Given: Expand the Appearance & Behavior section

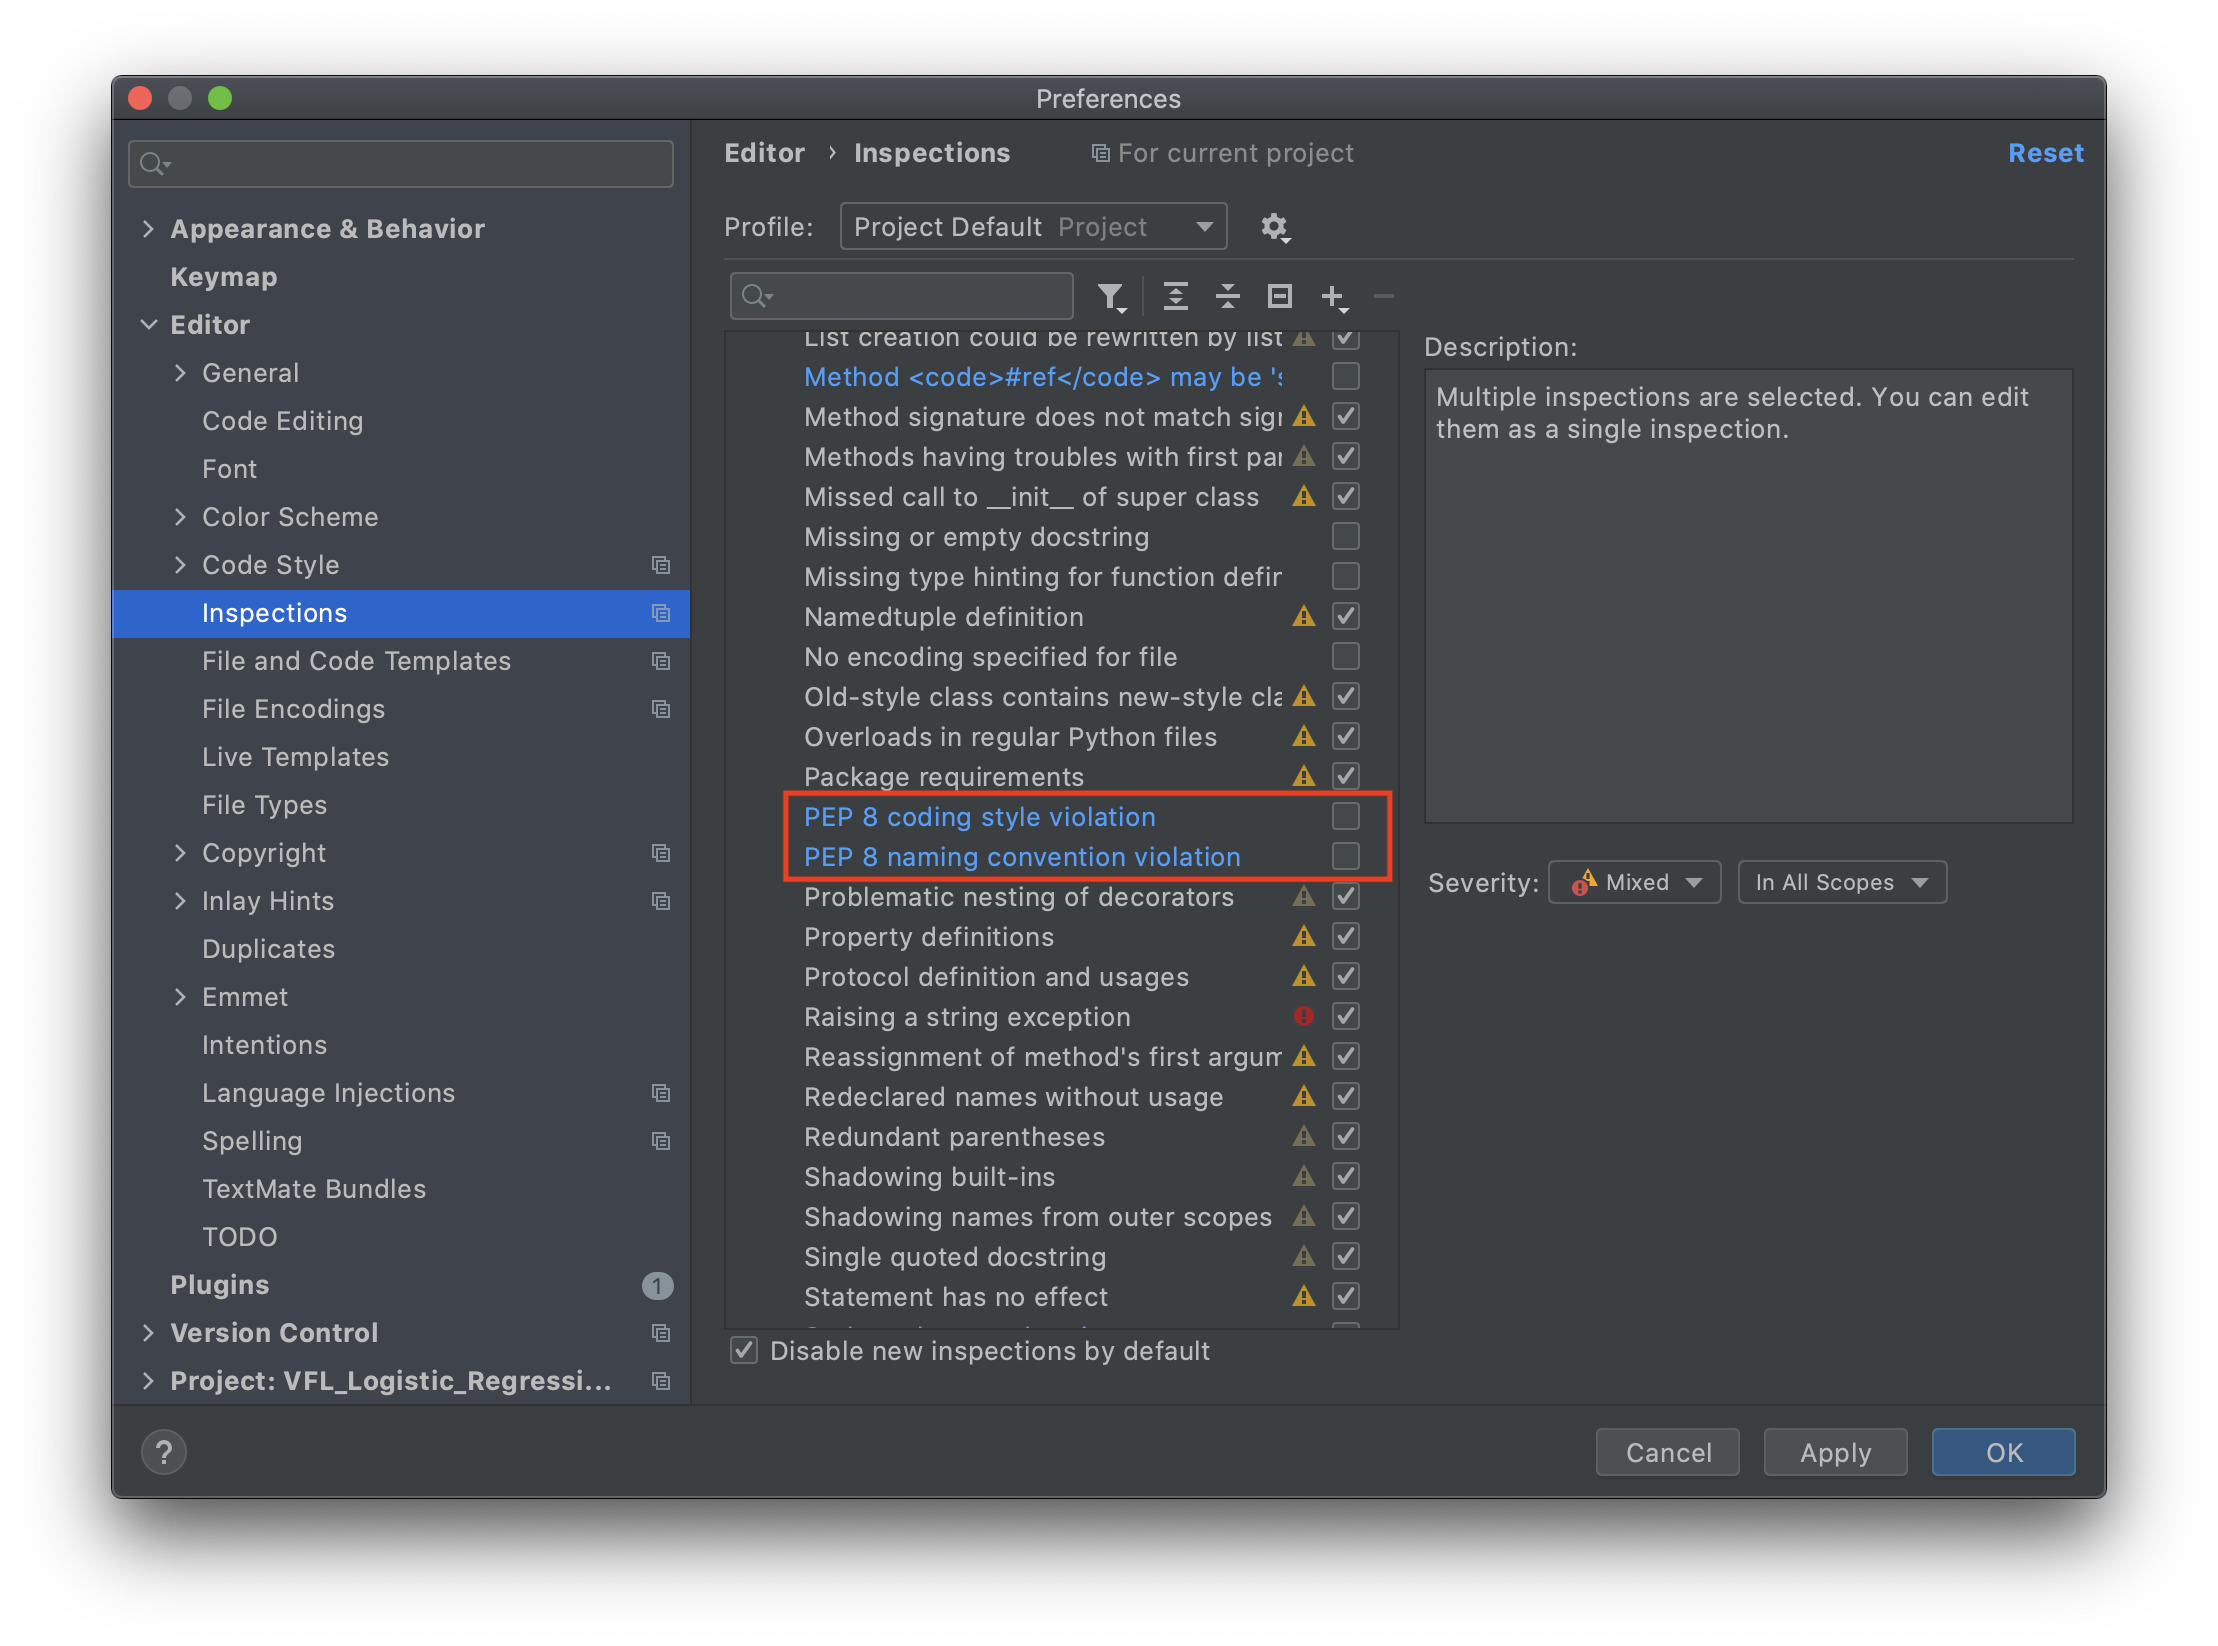Looking at the screenshot, I should click(x=149, y=229).
